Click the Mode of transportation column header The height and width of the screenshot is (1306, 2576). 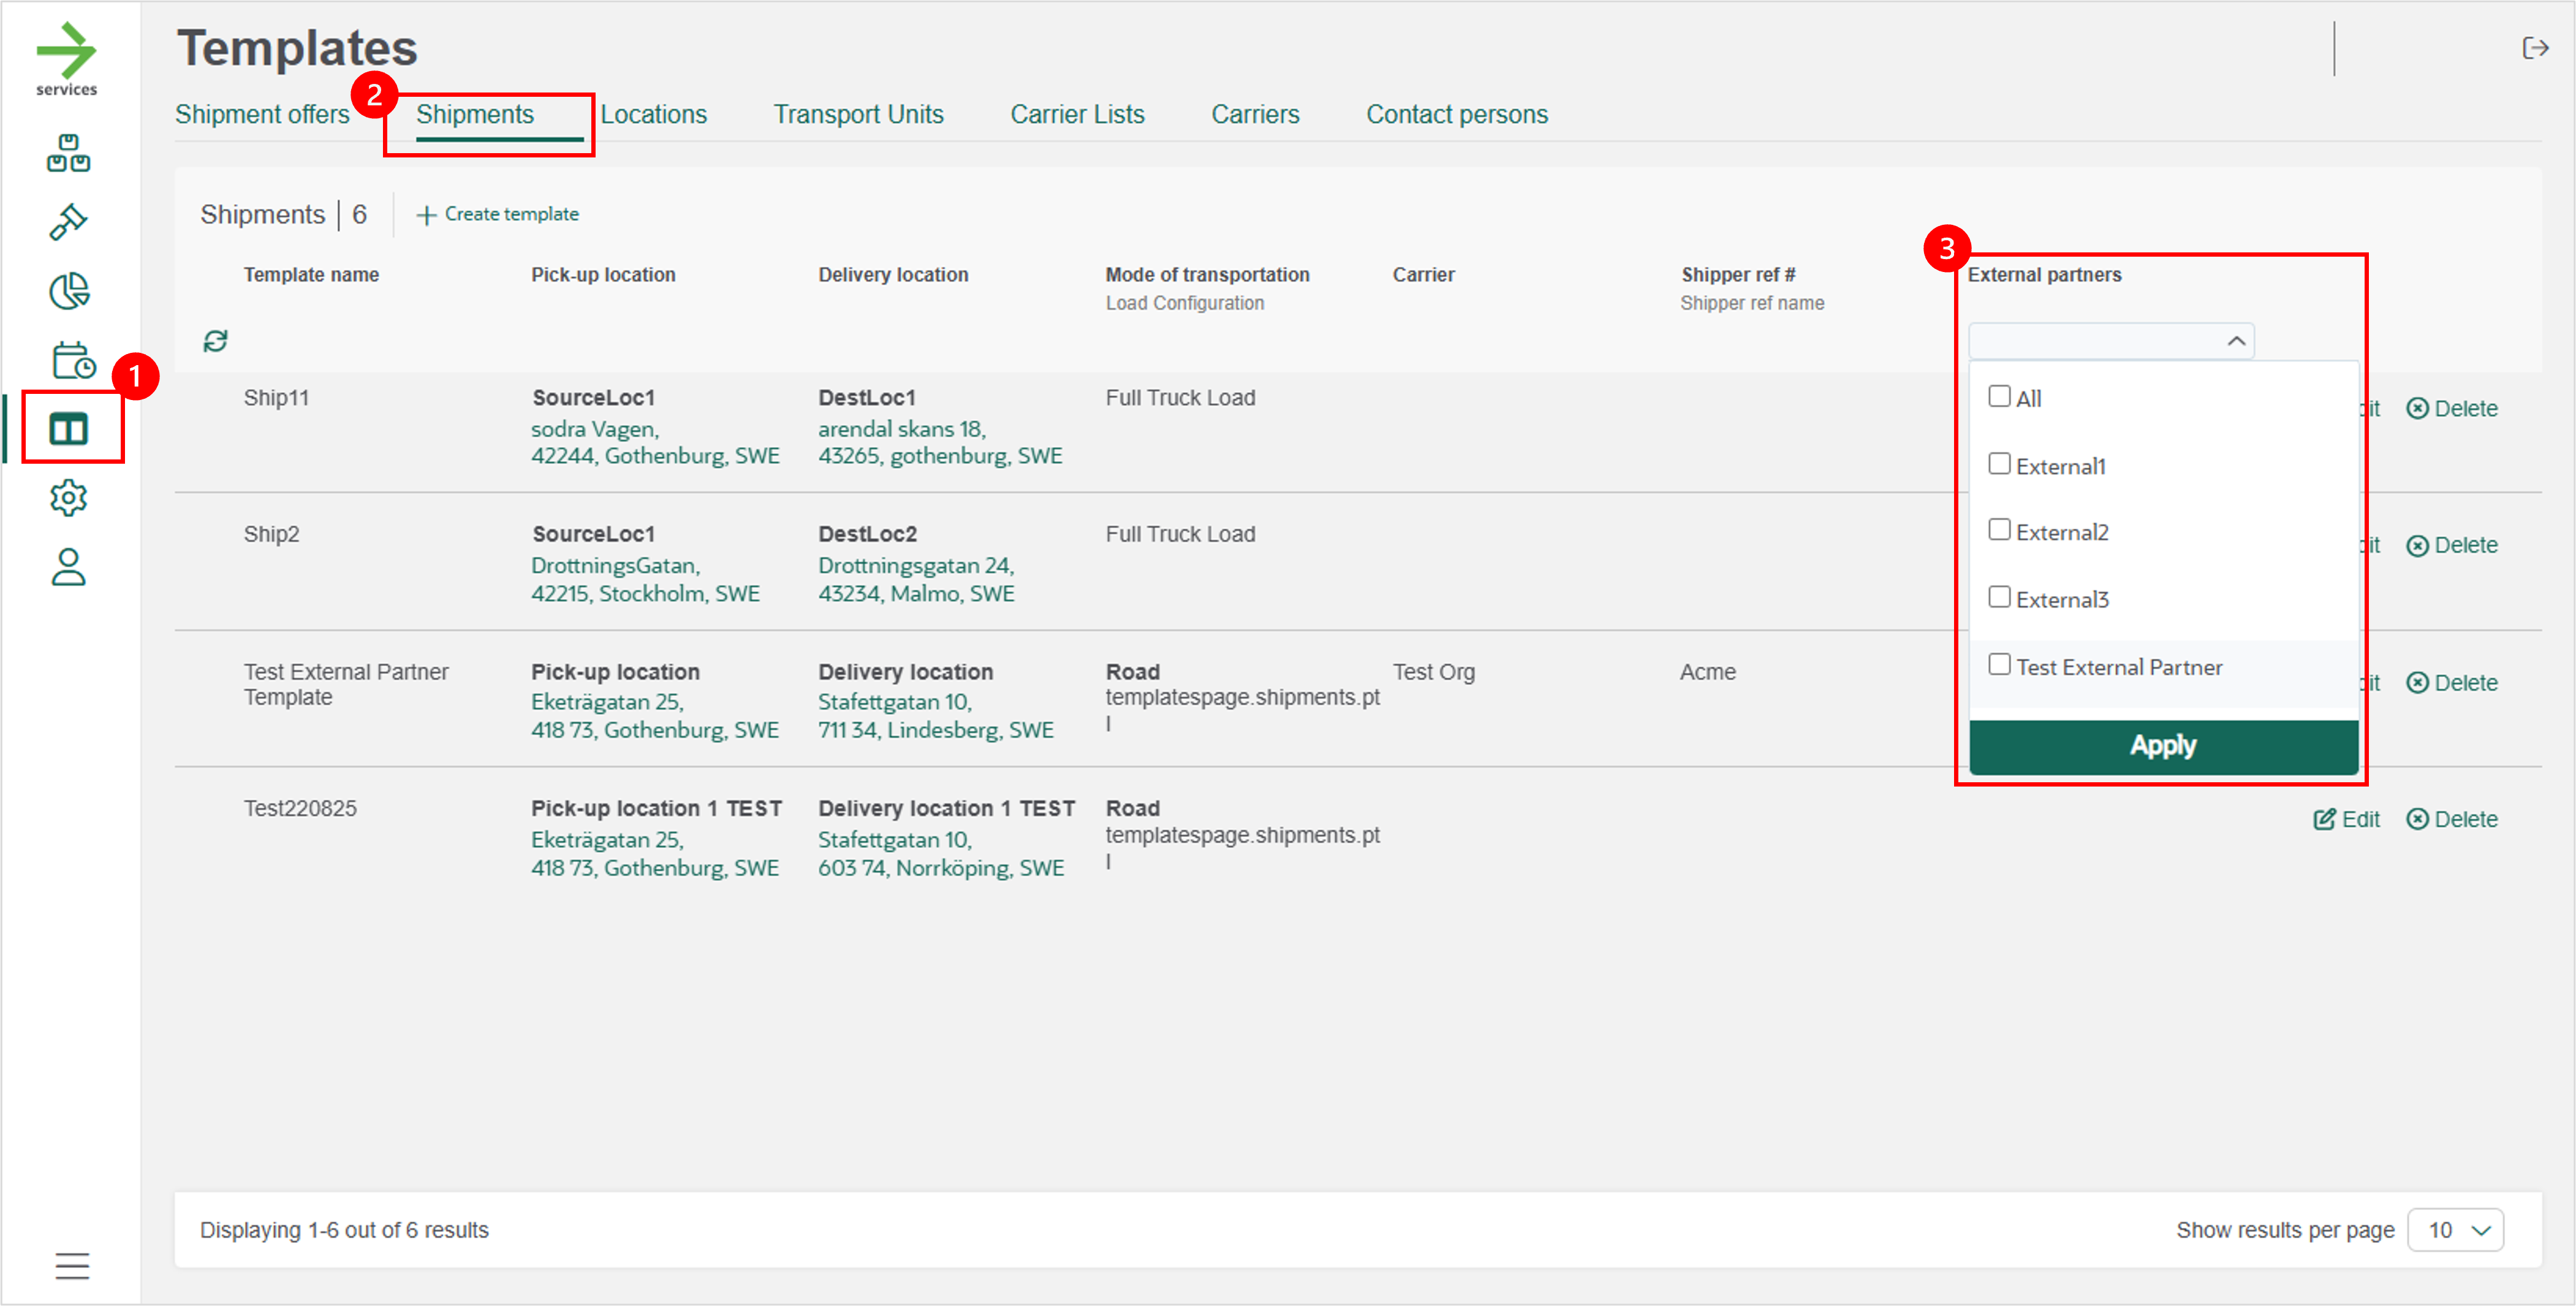(x=1207, y=274)
